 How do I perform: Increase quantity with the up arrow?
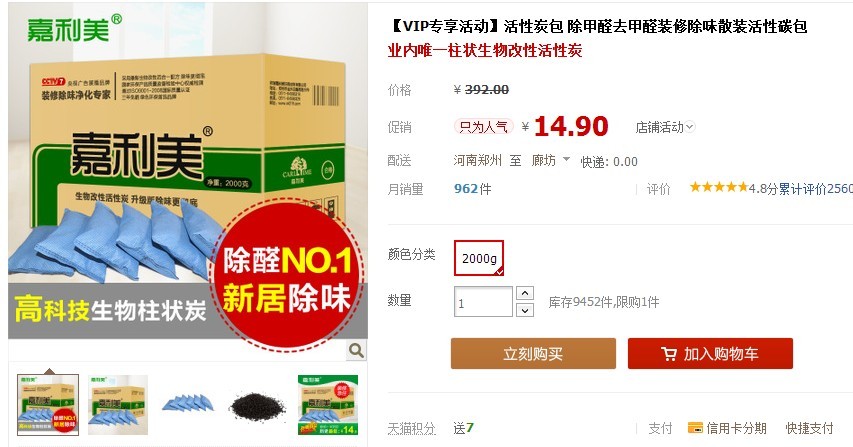click(x=524, y=293)
